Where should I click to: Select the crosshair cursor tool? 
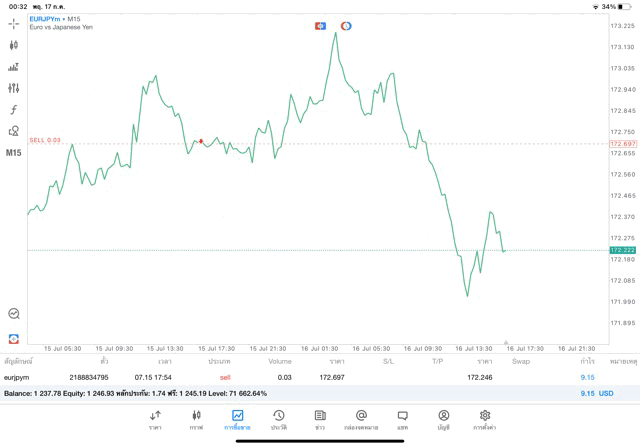point(14,23)
